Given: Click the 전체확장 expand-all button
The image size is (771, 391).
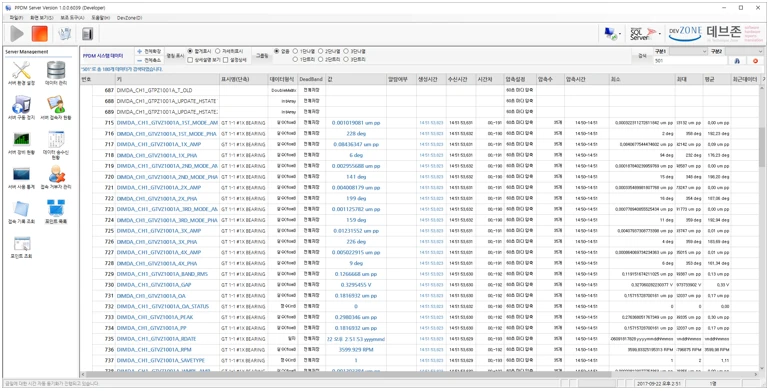Looking at the screenshot, I should coord(149,51).
